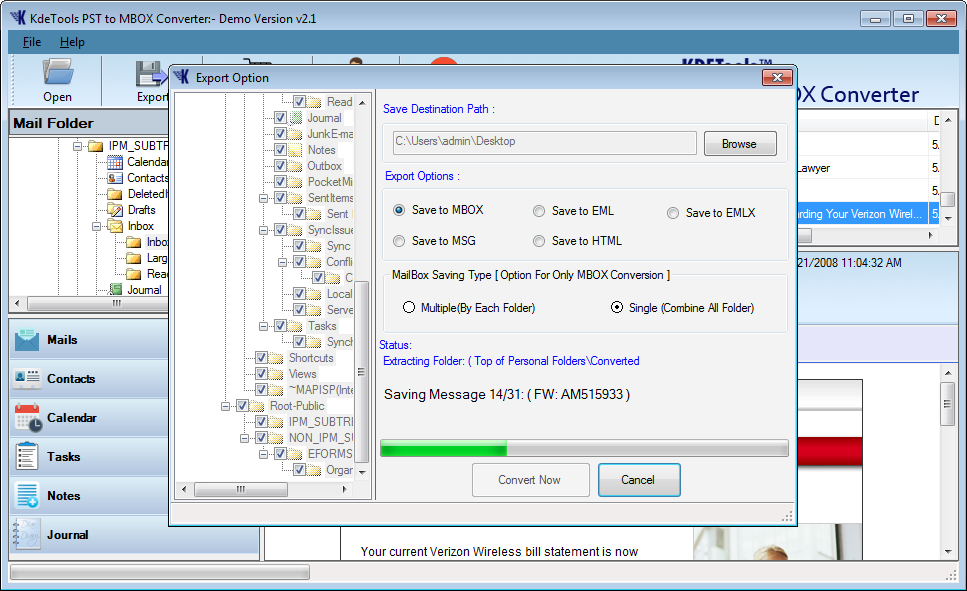967x591 pixels.
Task: Collapse the Root-Public tree node
Action: (226, 406)
